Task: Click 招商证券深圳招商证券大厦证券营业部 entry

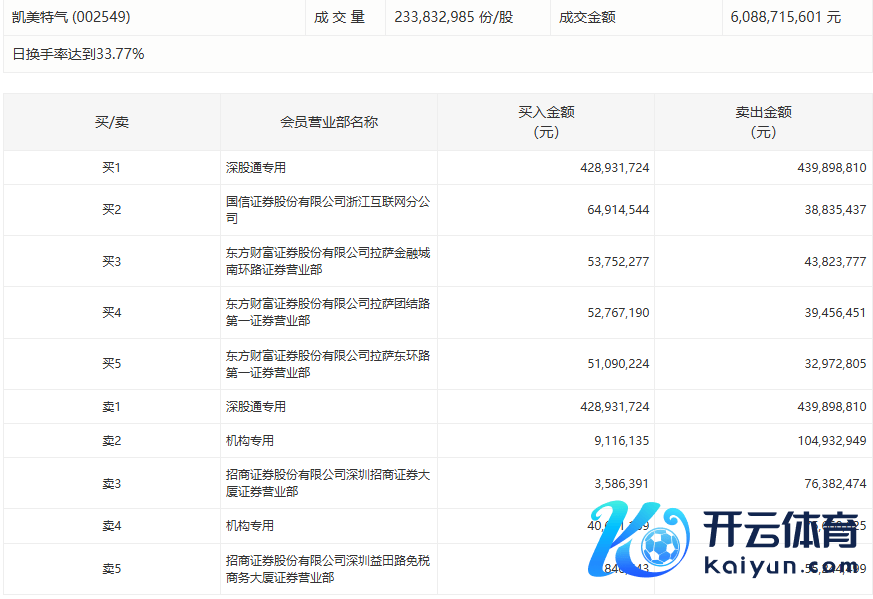Action: (x=327, y=484)
